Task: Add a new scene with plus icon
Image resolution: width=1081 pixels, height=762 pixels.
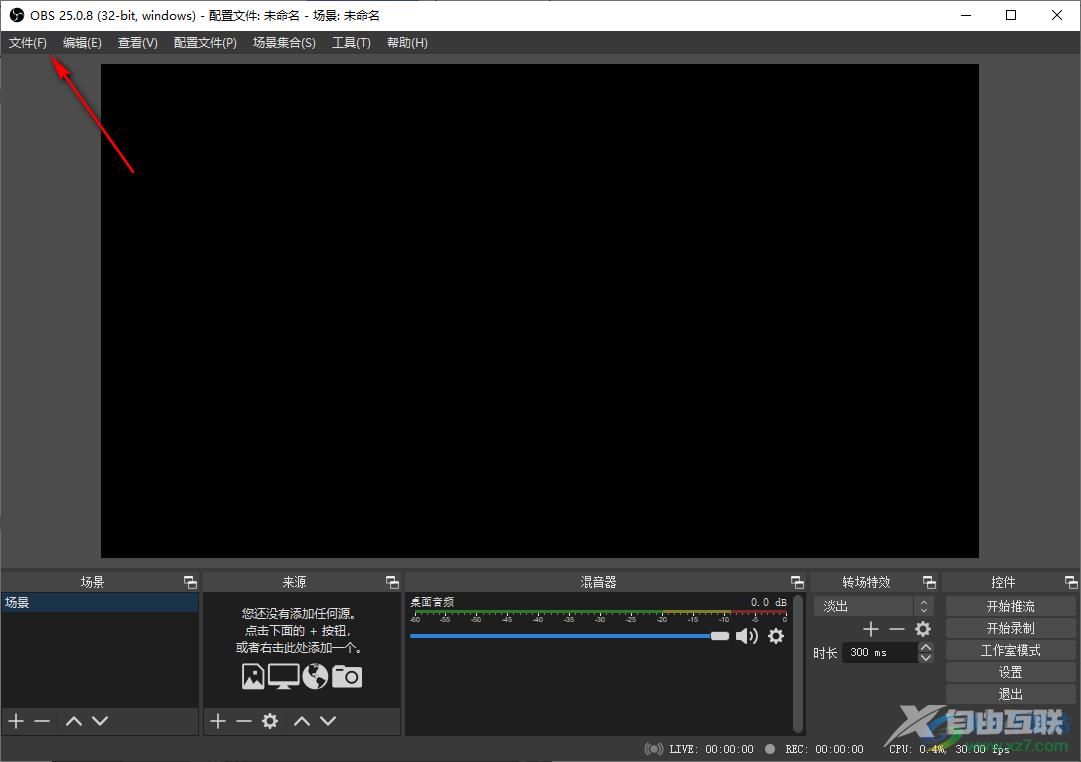Action: pyautogui.click(x=17, y=721)
